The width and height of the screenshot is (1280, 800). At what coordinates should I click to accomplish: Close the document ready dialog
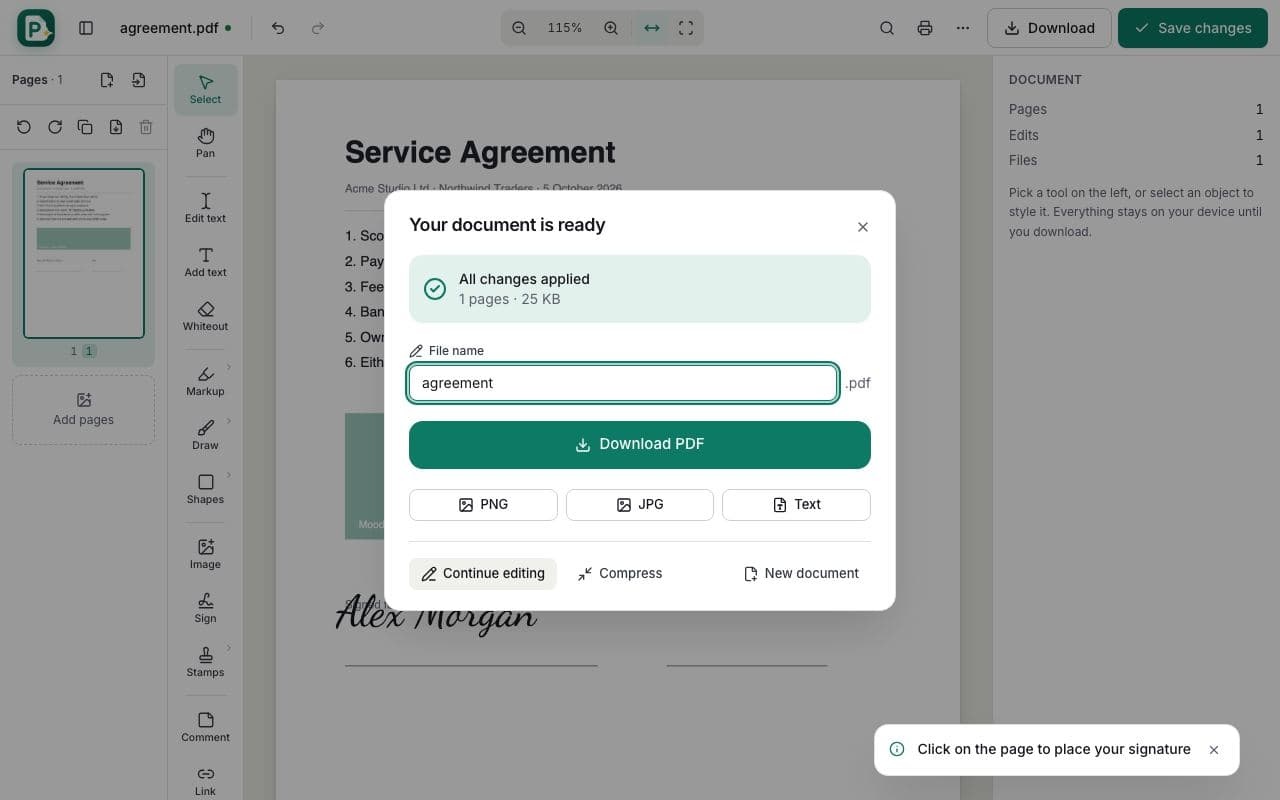tap(863, 227)
